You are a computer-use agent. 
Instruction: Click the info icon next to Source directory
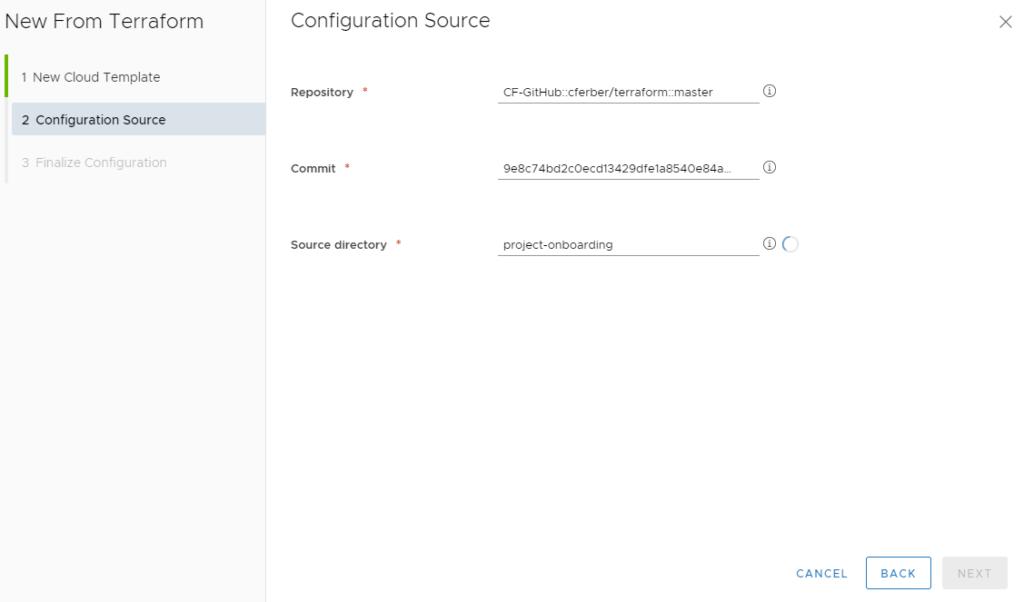769,244
